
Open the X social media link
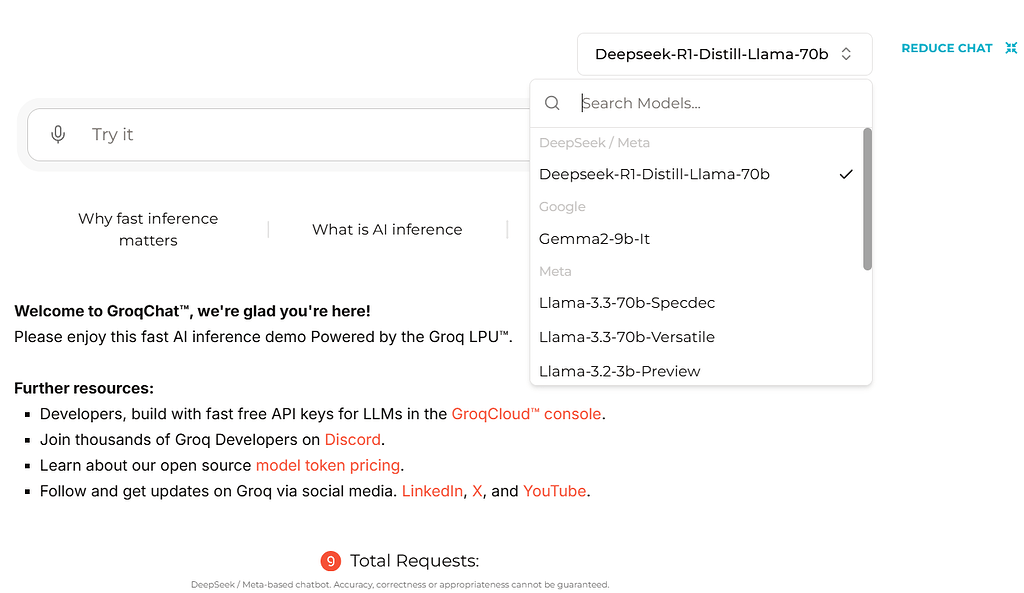pos(477,491)
